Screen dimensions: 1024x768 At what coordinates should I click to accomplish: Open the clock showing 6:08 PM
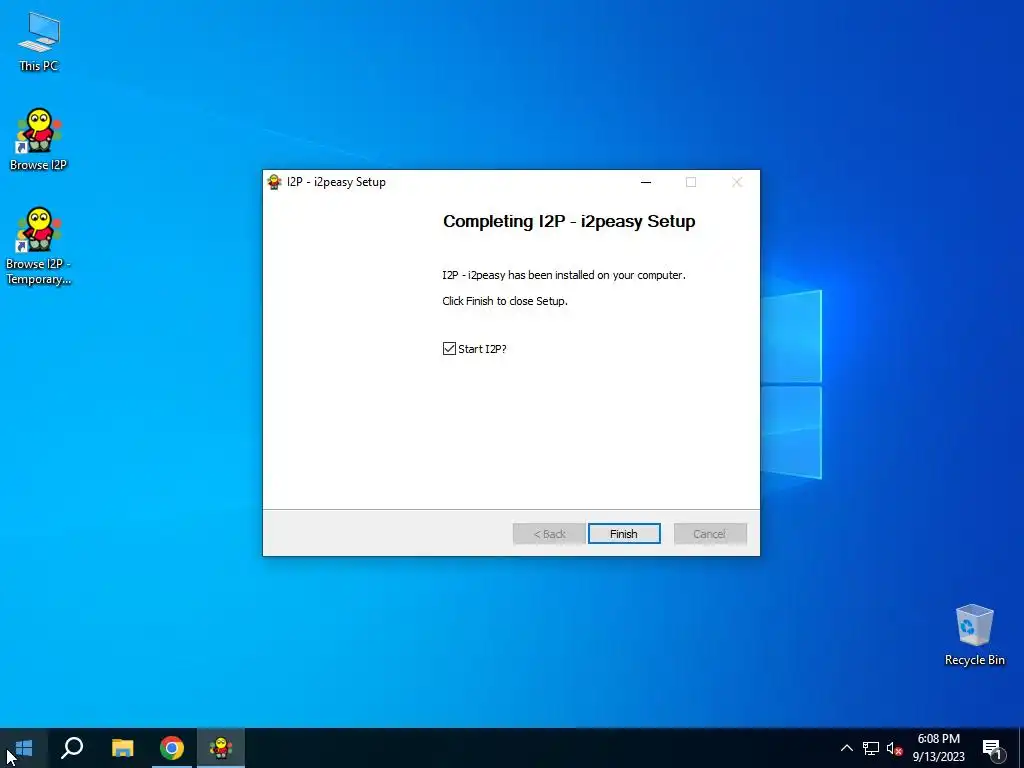tap(938, 748)
